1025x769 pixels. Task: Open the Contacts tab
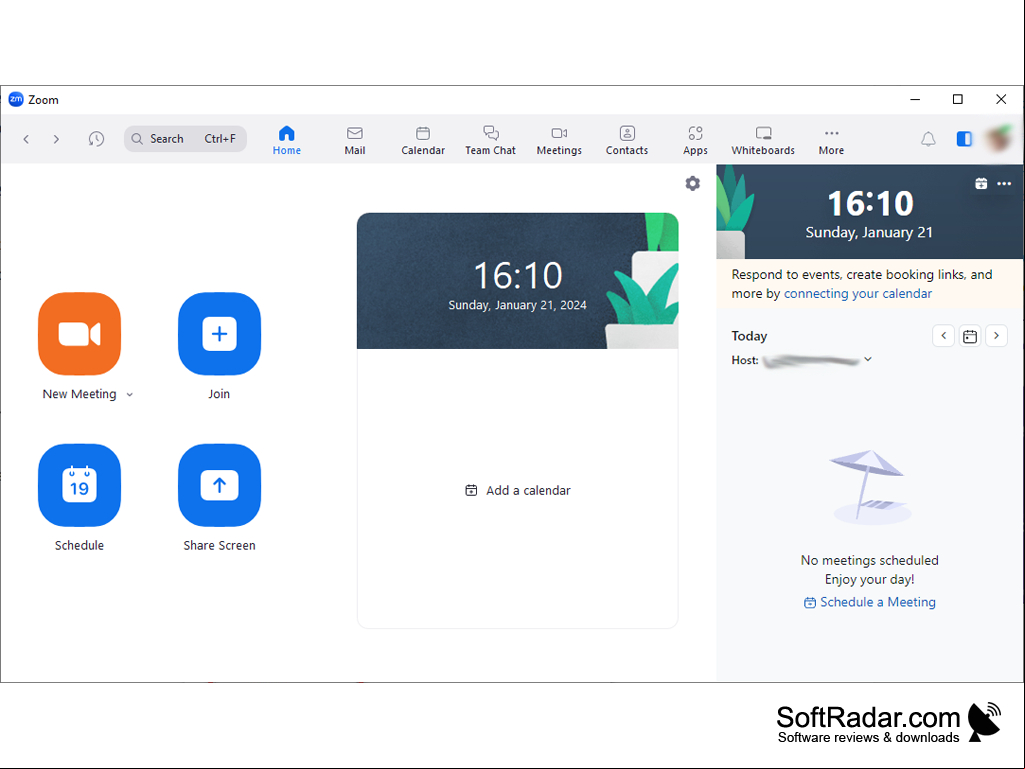[x=627, y=140]
